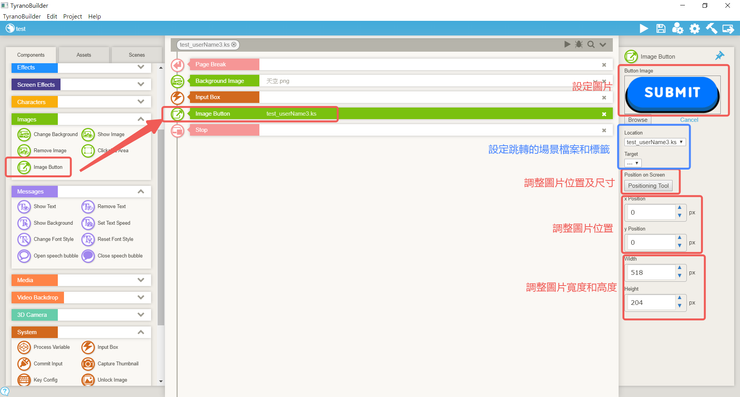Add an Input Box system component
The height and width of the screenshot is (397, 740).
[100, 347]
